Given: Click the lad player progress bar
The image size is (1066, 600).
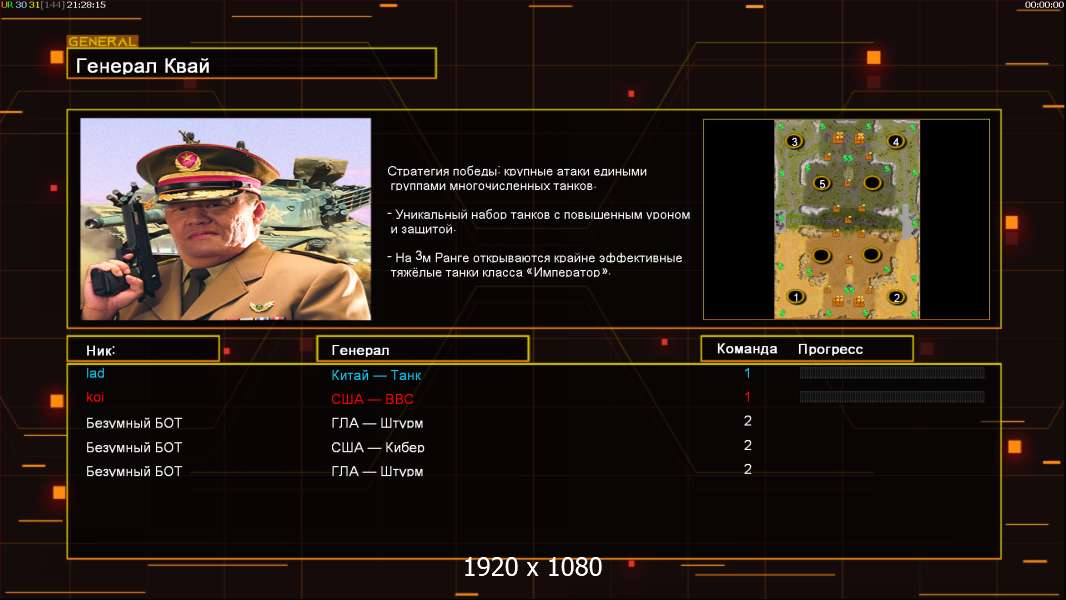Looking at the screenshot, I should [892, 372].
